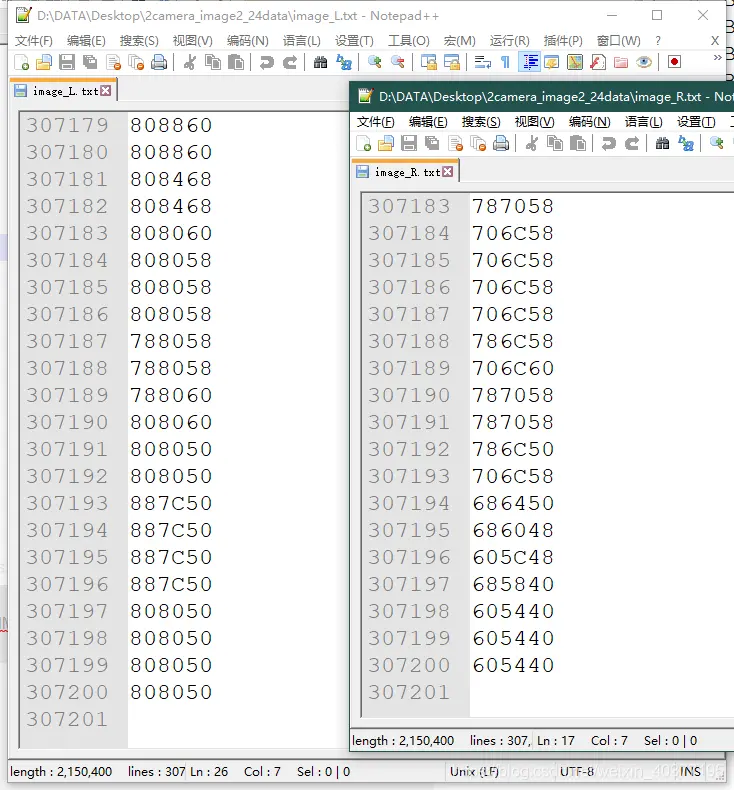
Task: Open Replace icon in image_L window
Action: pos(344,62)
